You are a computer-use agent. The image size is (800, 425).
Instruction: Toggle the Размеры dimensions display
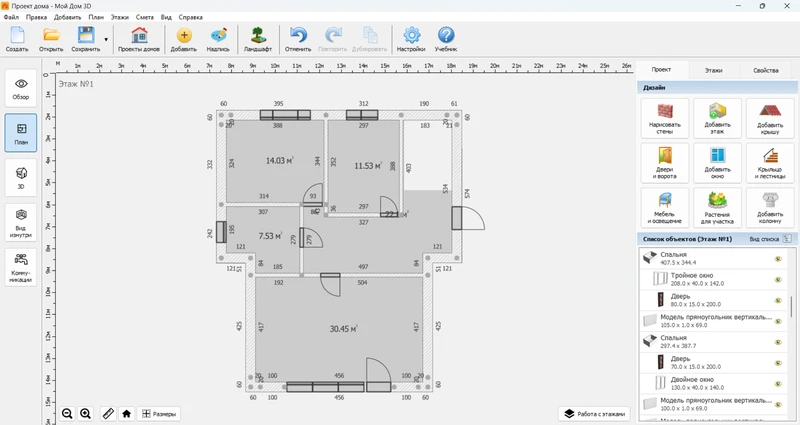pyautogui.click(x=159, y=414)
